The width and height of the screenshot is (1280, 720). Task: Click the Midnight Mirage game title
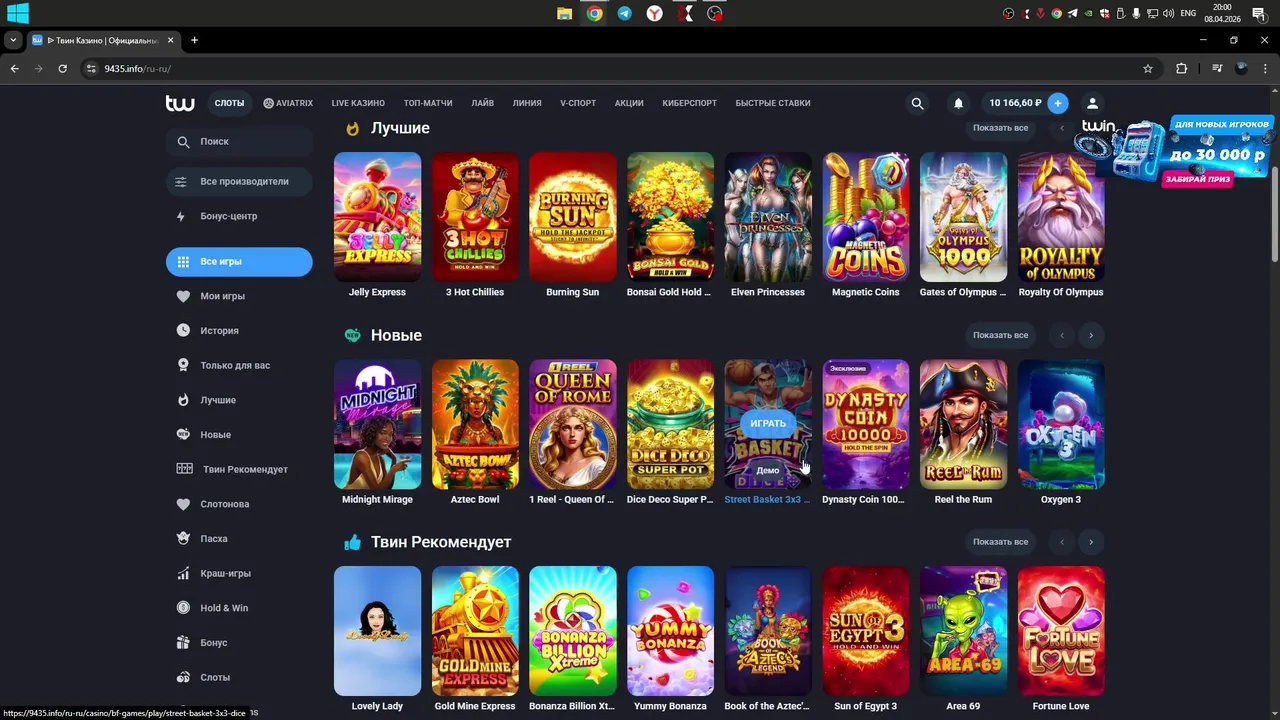point(377,499)
